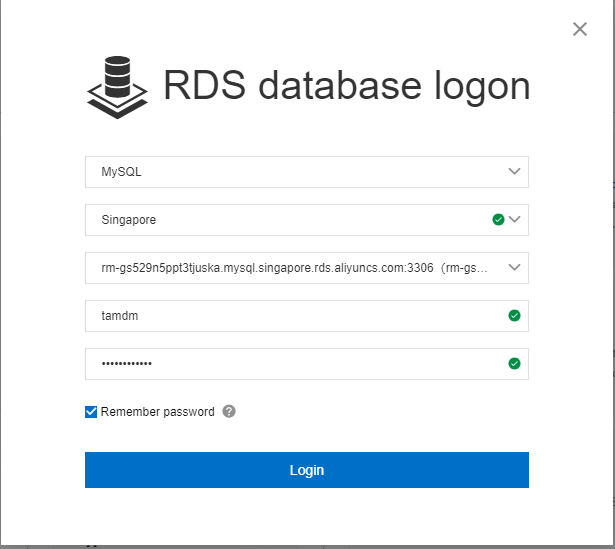Click green validation check in password field

[x=514, y=364]
